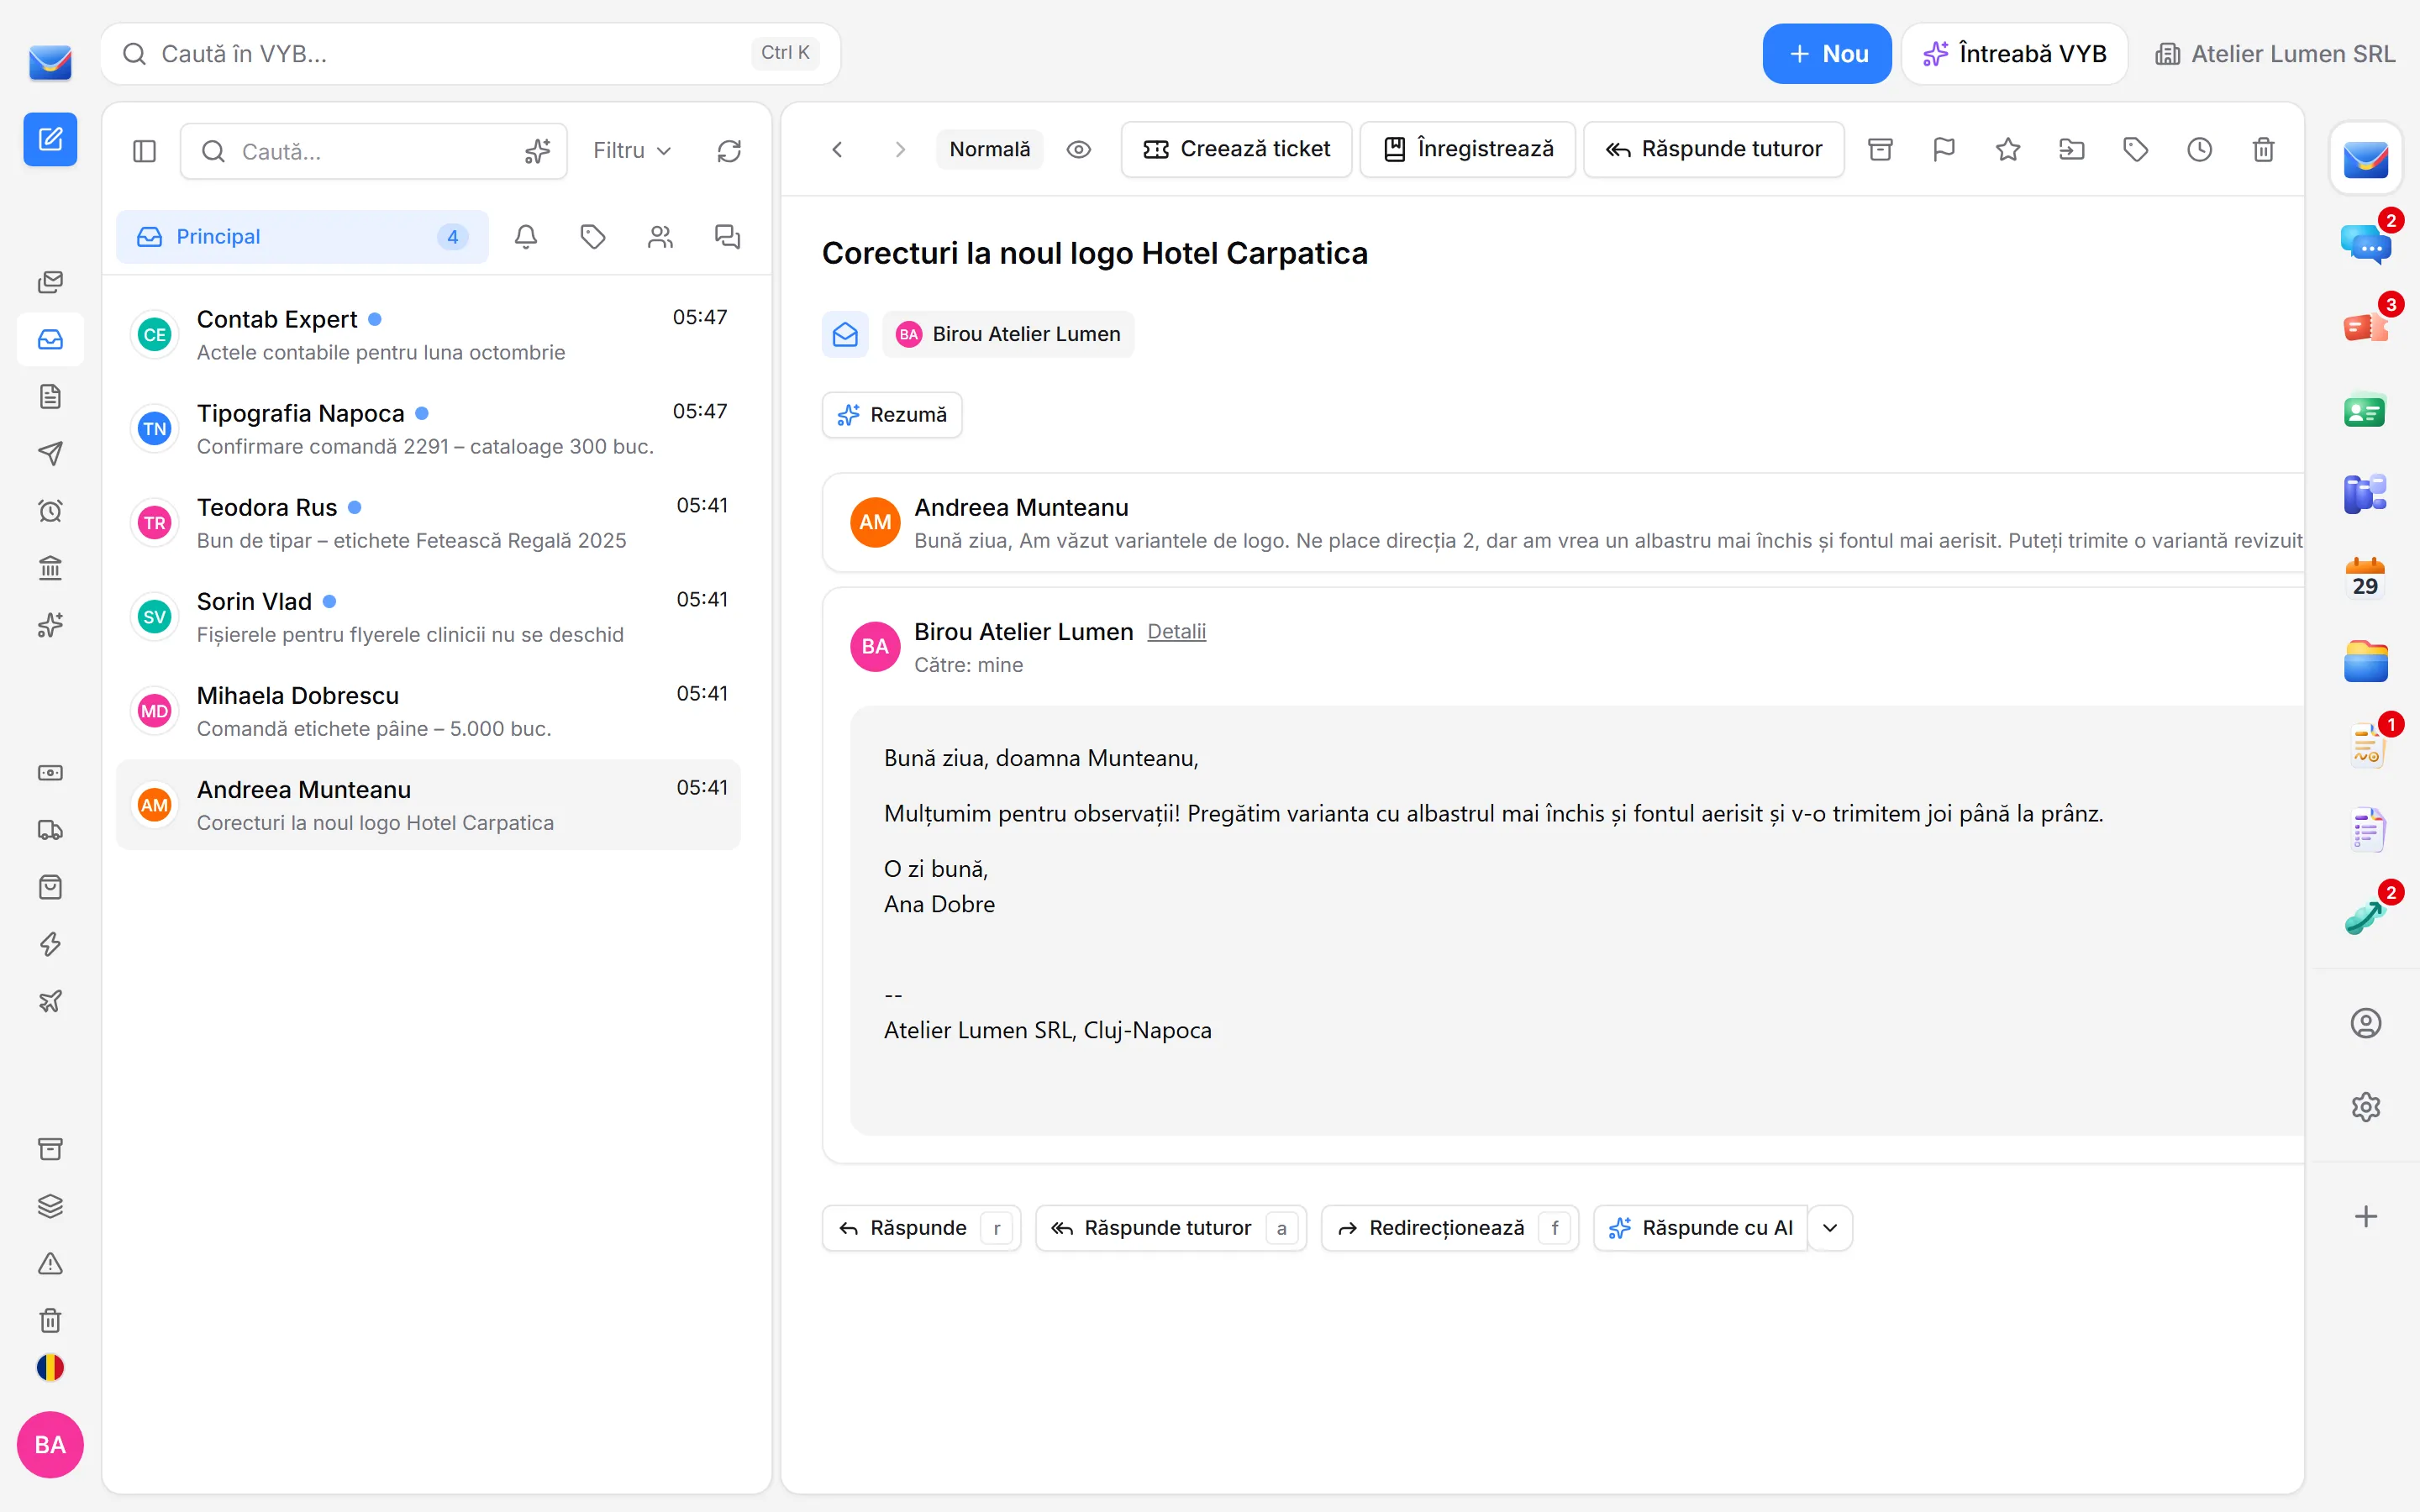The image size is (2420, 1512).
Task: Click bottom Răspunde tuturor button
Action: pos(1171,1228)
